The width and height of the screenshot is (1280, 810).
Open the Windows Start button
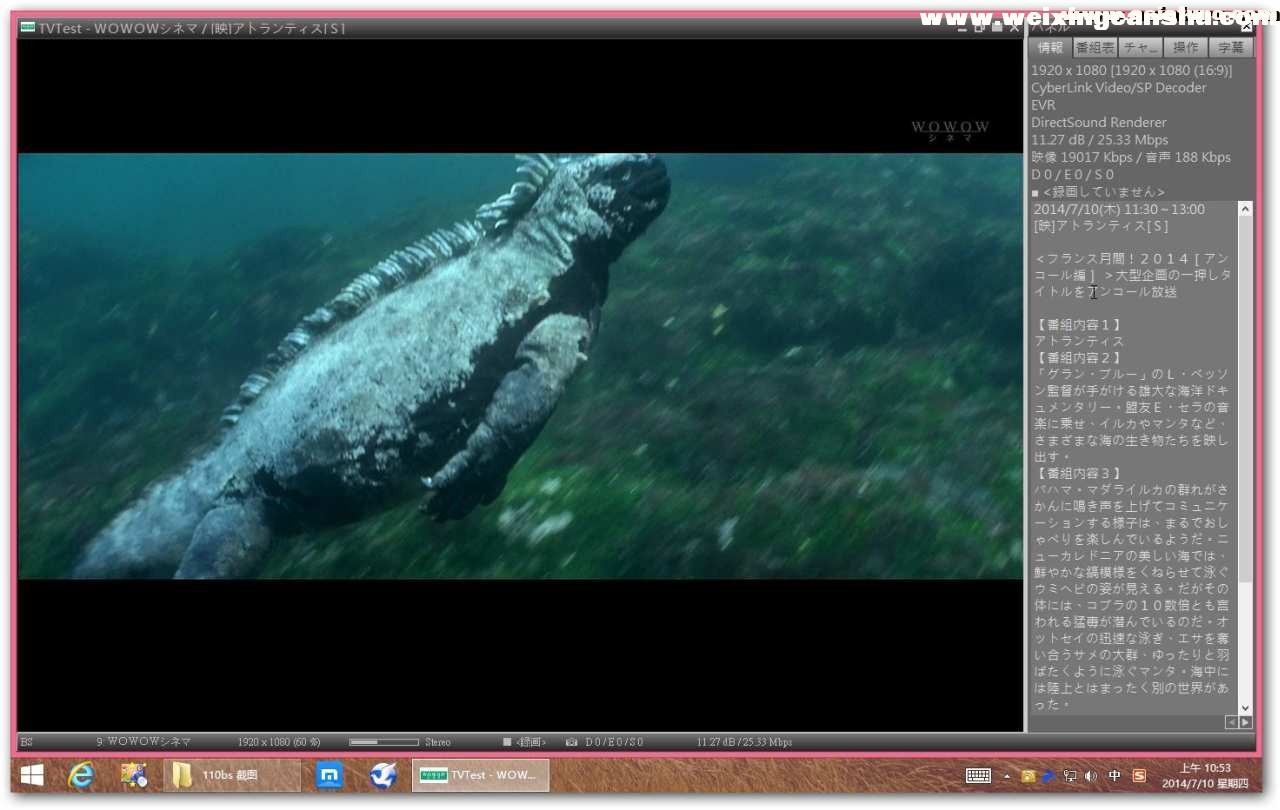(31, 775)
